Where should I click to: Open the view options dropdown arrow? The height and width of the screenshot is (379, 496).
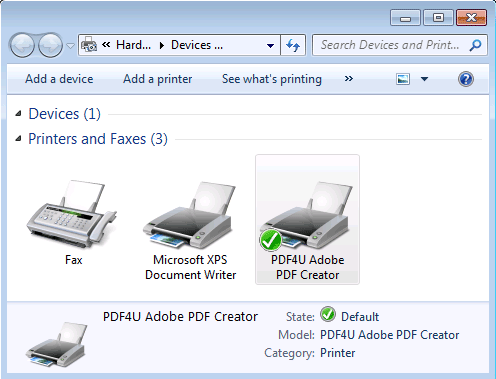tap(424, 79)
